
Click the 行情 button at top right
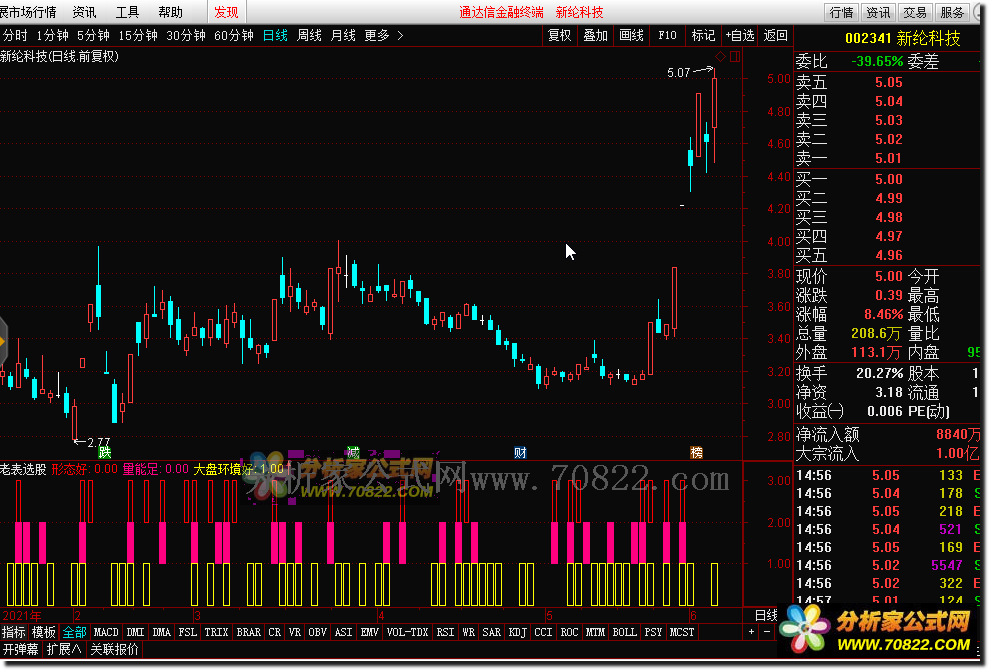pyautogui.click(x=842, y=13)
